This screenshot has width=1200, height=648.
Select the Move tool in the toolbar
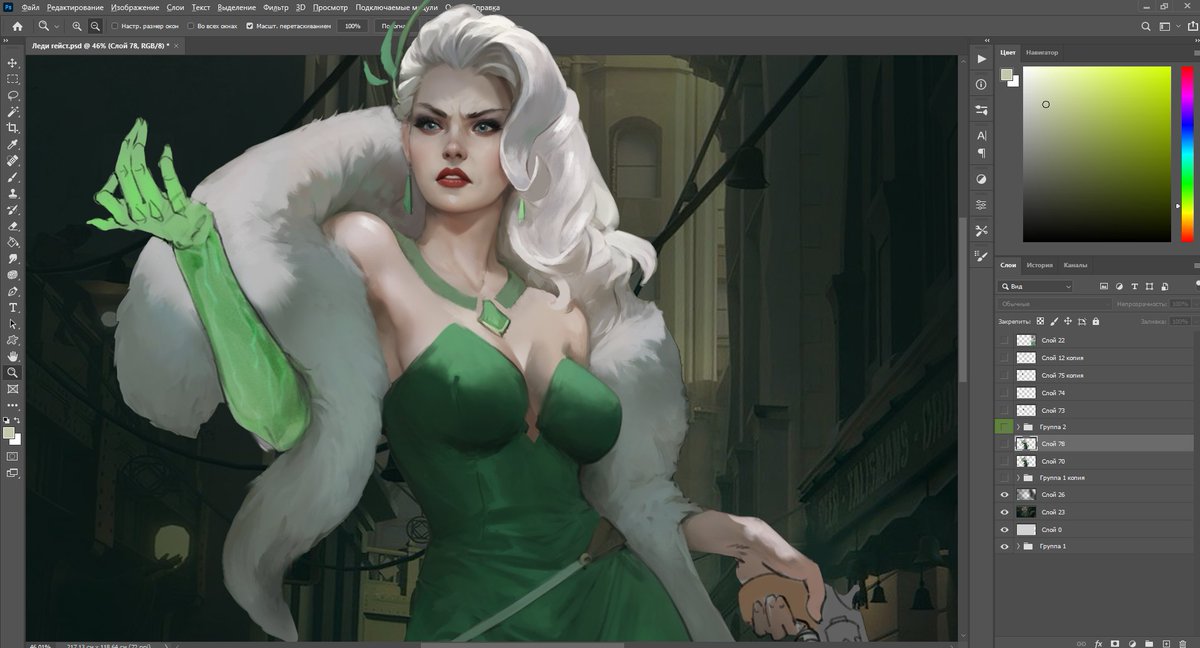click(13, 62)
